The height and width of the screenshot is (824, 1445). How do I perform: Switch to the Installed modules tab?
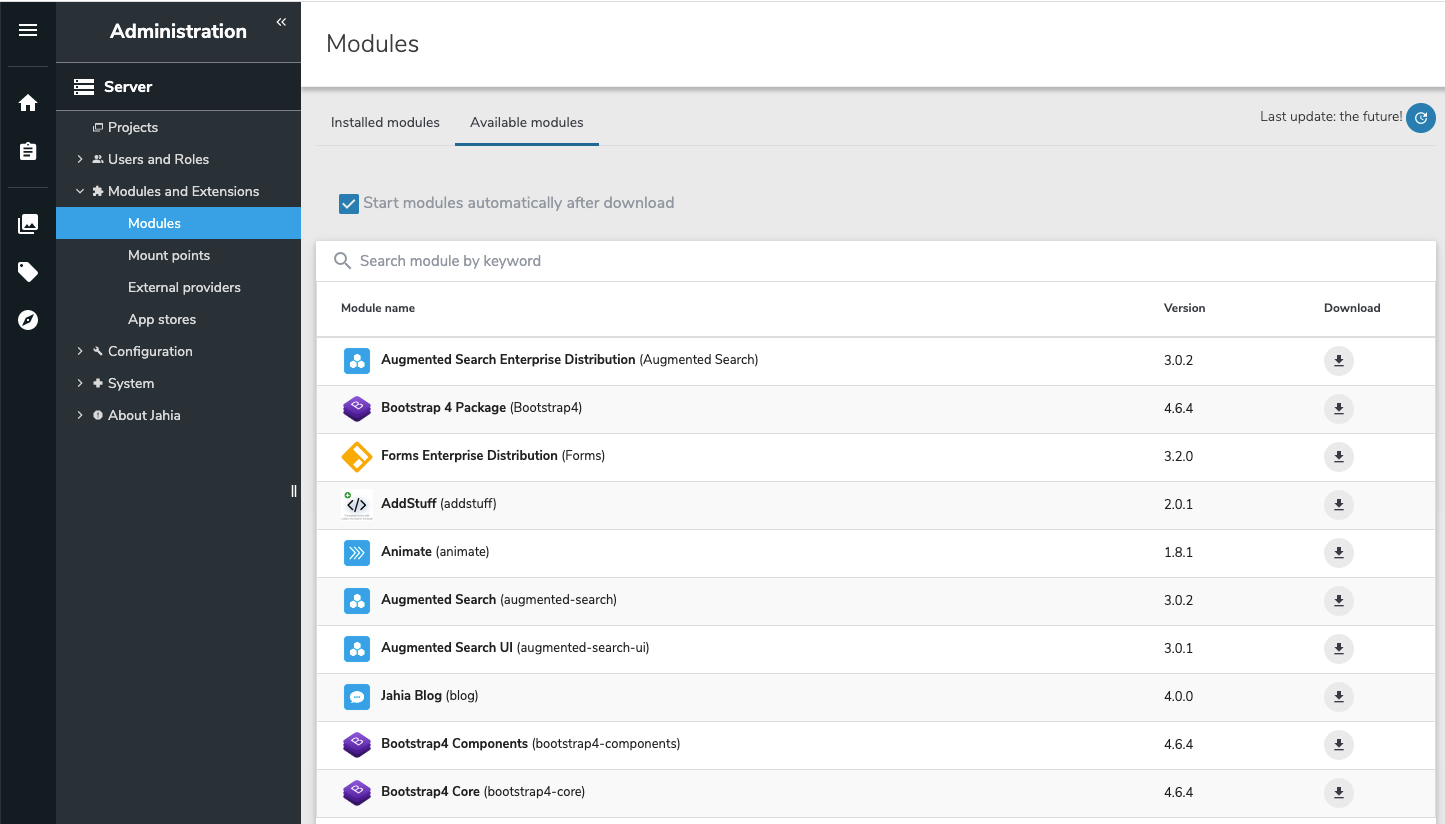pyautogui.click(x=385, y=122)
